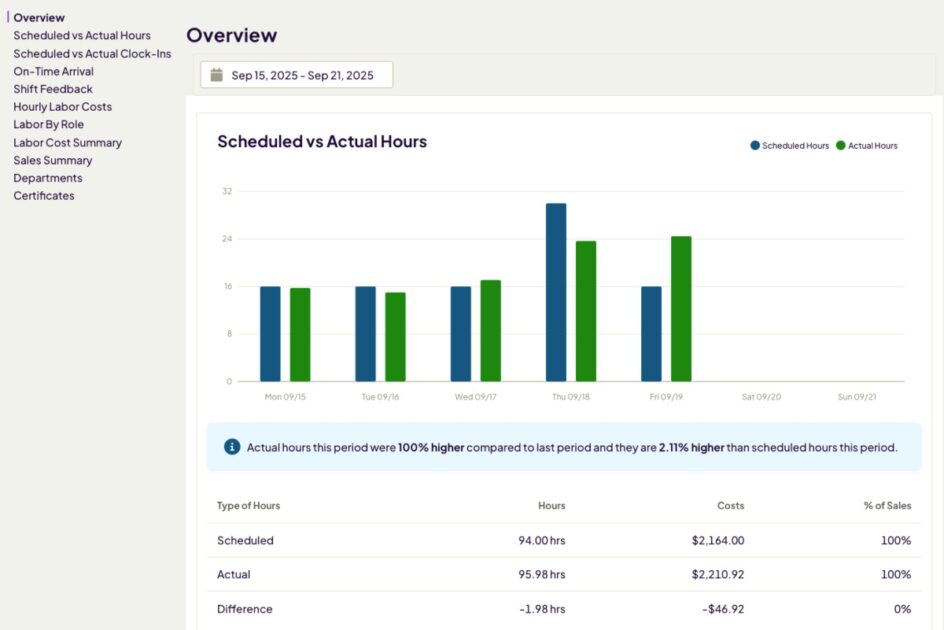Go to Scheduled vs Actual Clock-Ins
Image resolution: width=944 pixels, height=630 pixels.
(x=92, y=54)
